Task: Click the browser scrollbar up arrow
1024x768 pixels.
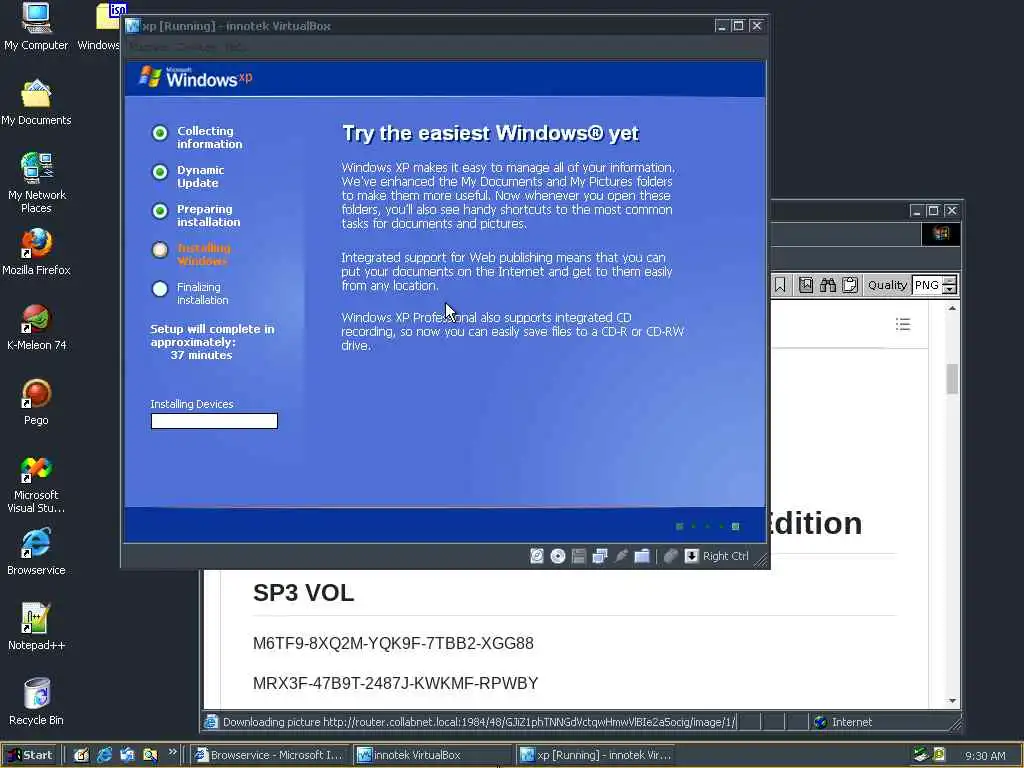Action: click(x=953, y=308)
